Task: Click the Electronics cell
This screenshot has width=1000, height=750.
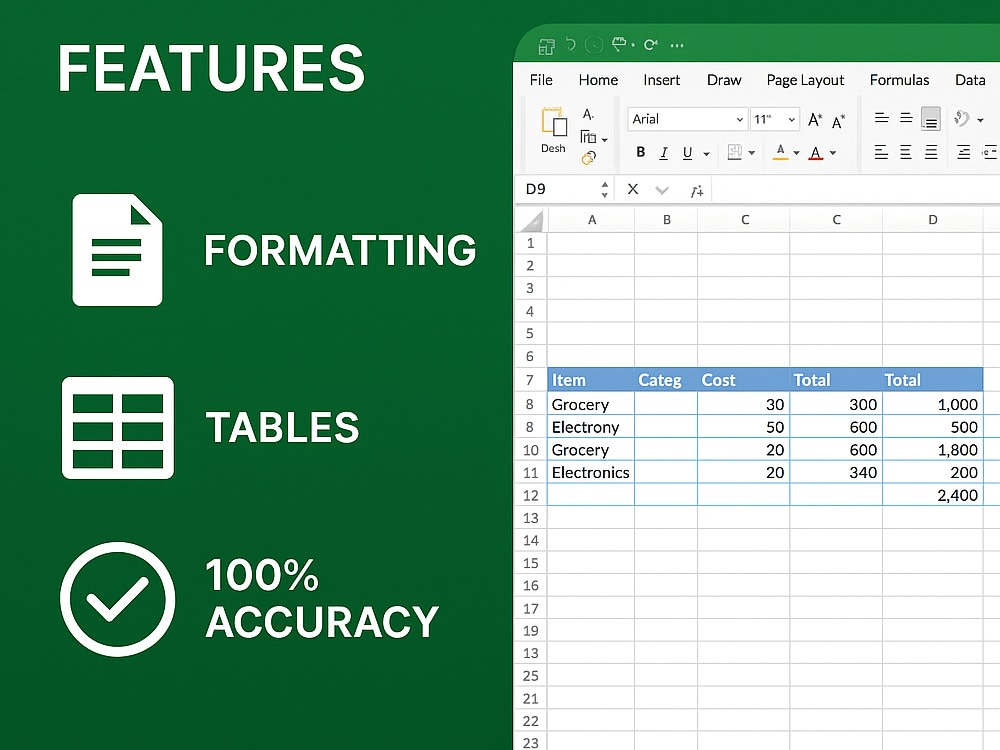Action: [x=591, y=473]
